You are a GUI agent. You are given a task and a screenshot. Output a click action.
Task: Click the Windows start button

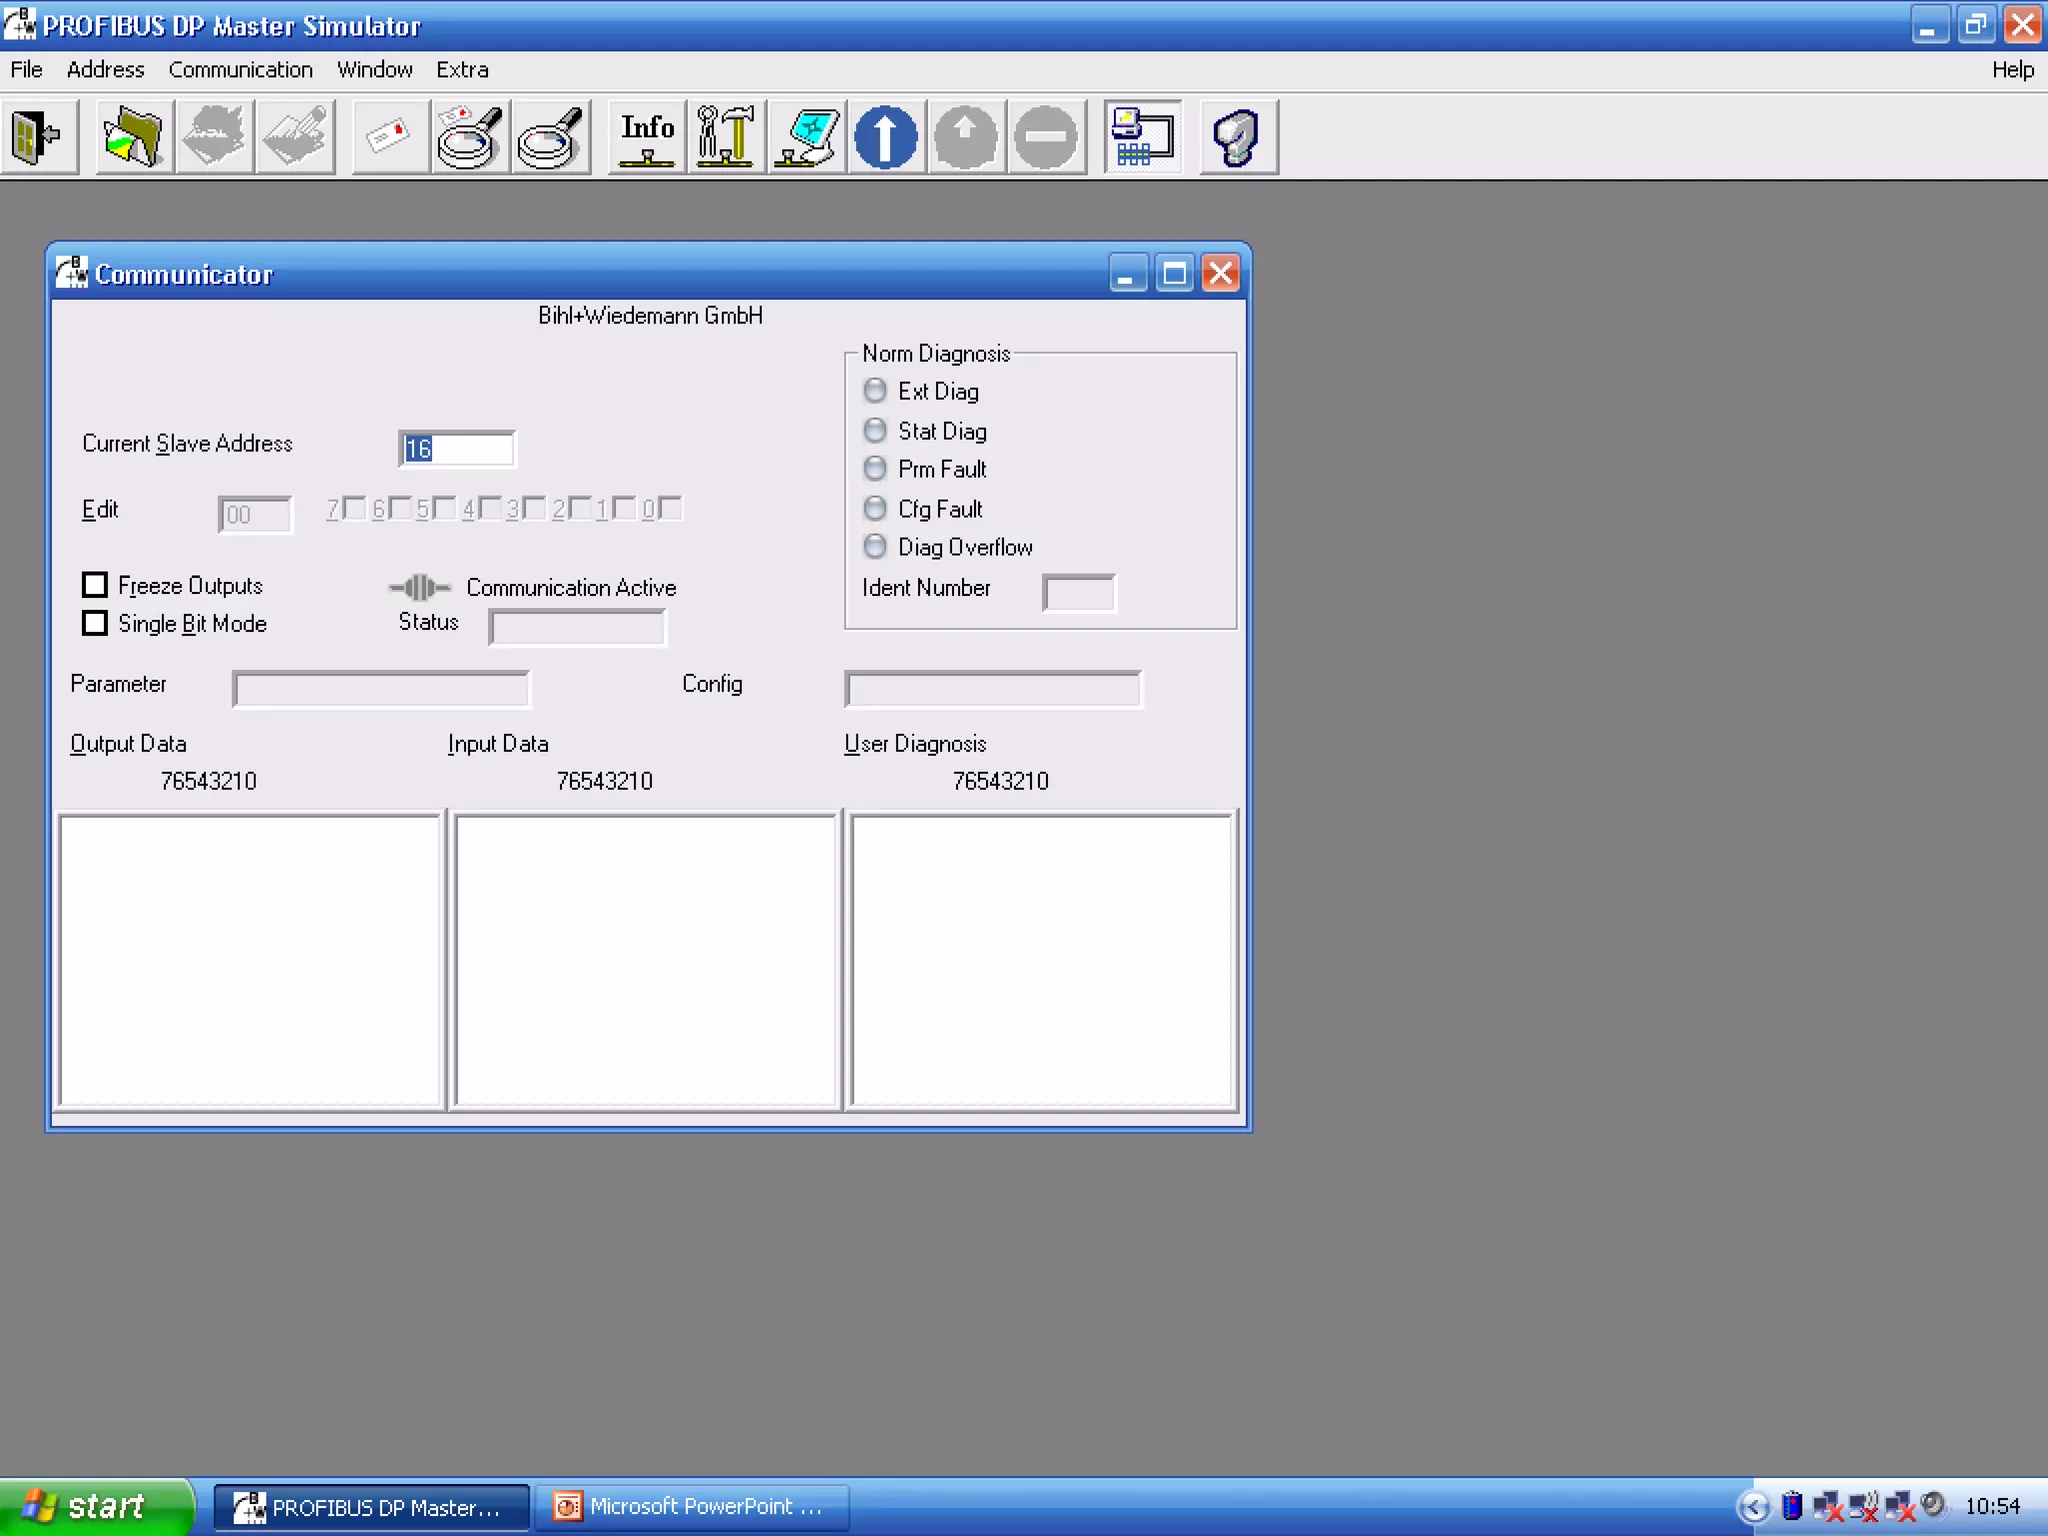(x=95, y=1506)
